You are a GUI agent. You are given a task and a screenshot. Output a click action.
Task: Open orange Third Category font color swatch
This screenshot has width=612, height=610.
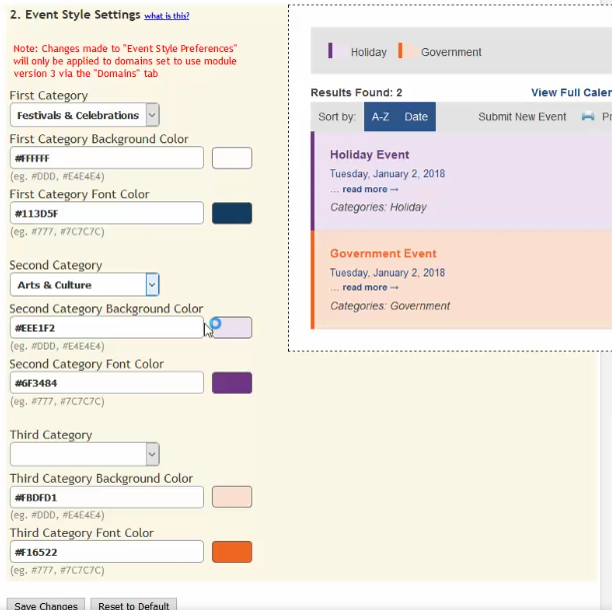point(232,552)
